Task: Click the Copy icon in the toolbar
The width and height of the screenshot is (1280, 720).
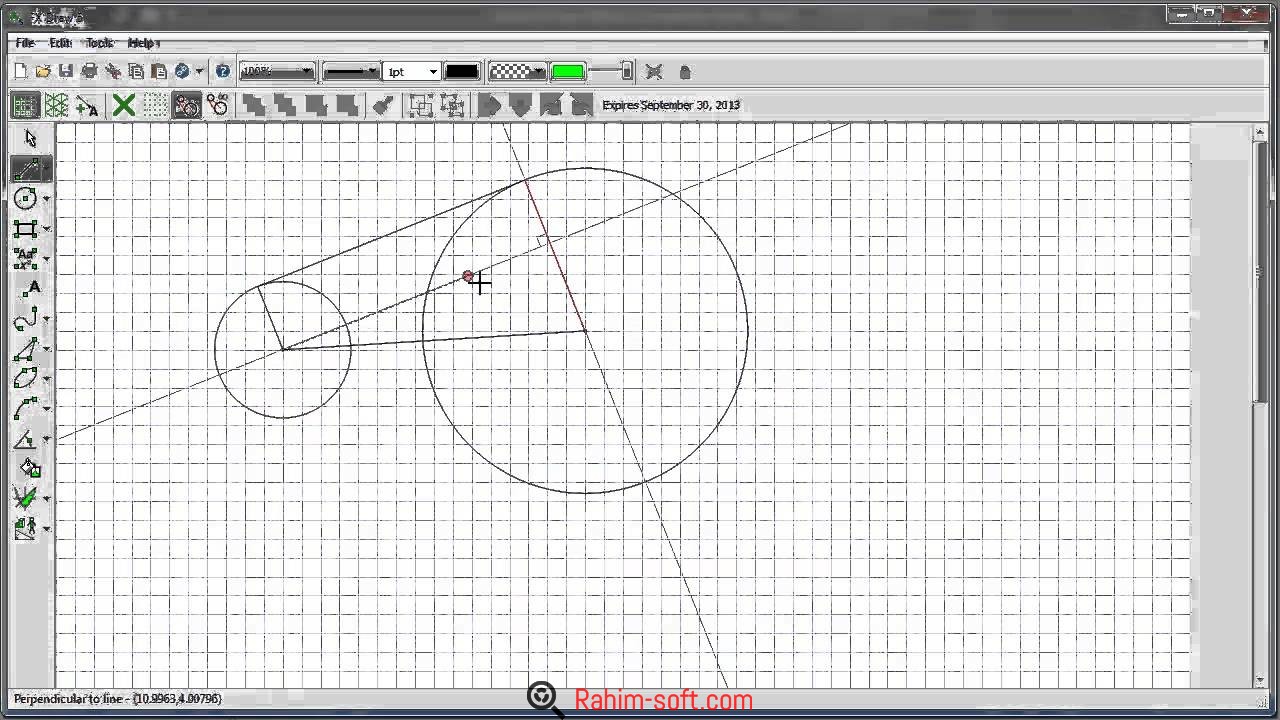Action: (x=136, y=72)
